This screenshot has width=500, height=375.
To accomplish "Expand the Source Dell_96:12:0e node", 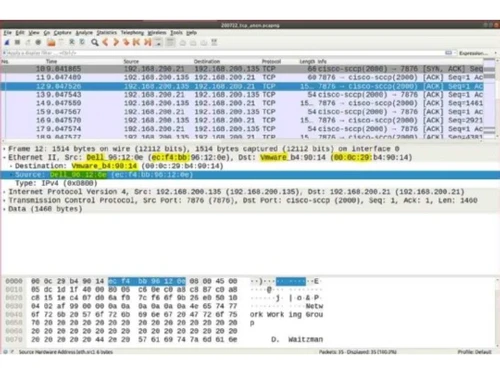I will (11, 175).
